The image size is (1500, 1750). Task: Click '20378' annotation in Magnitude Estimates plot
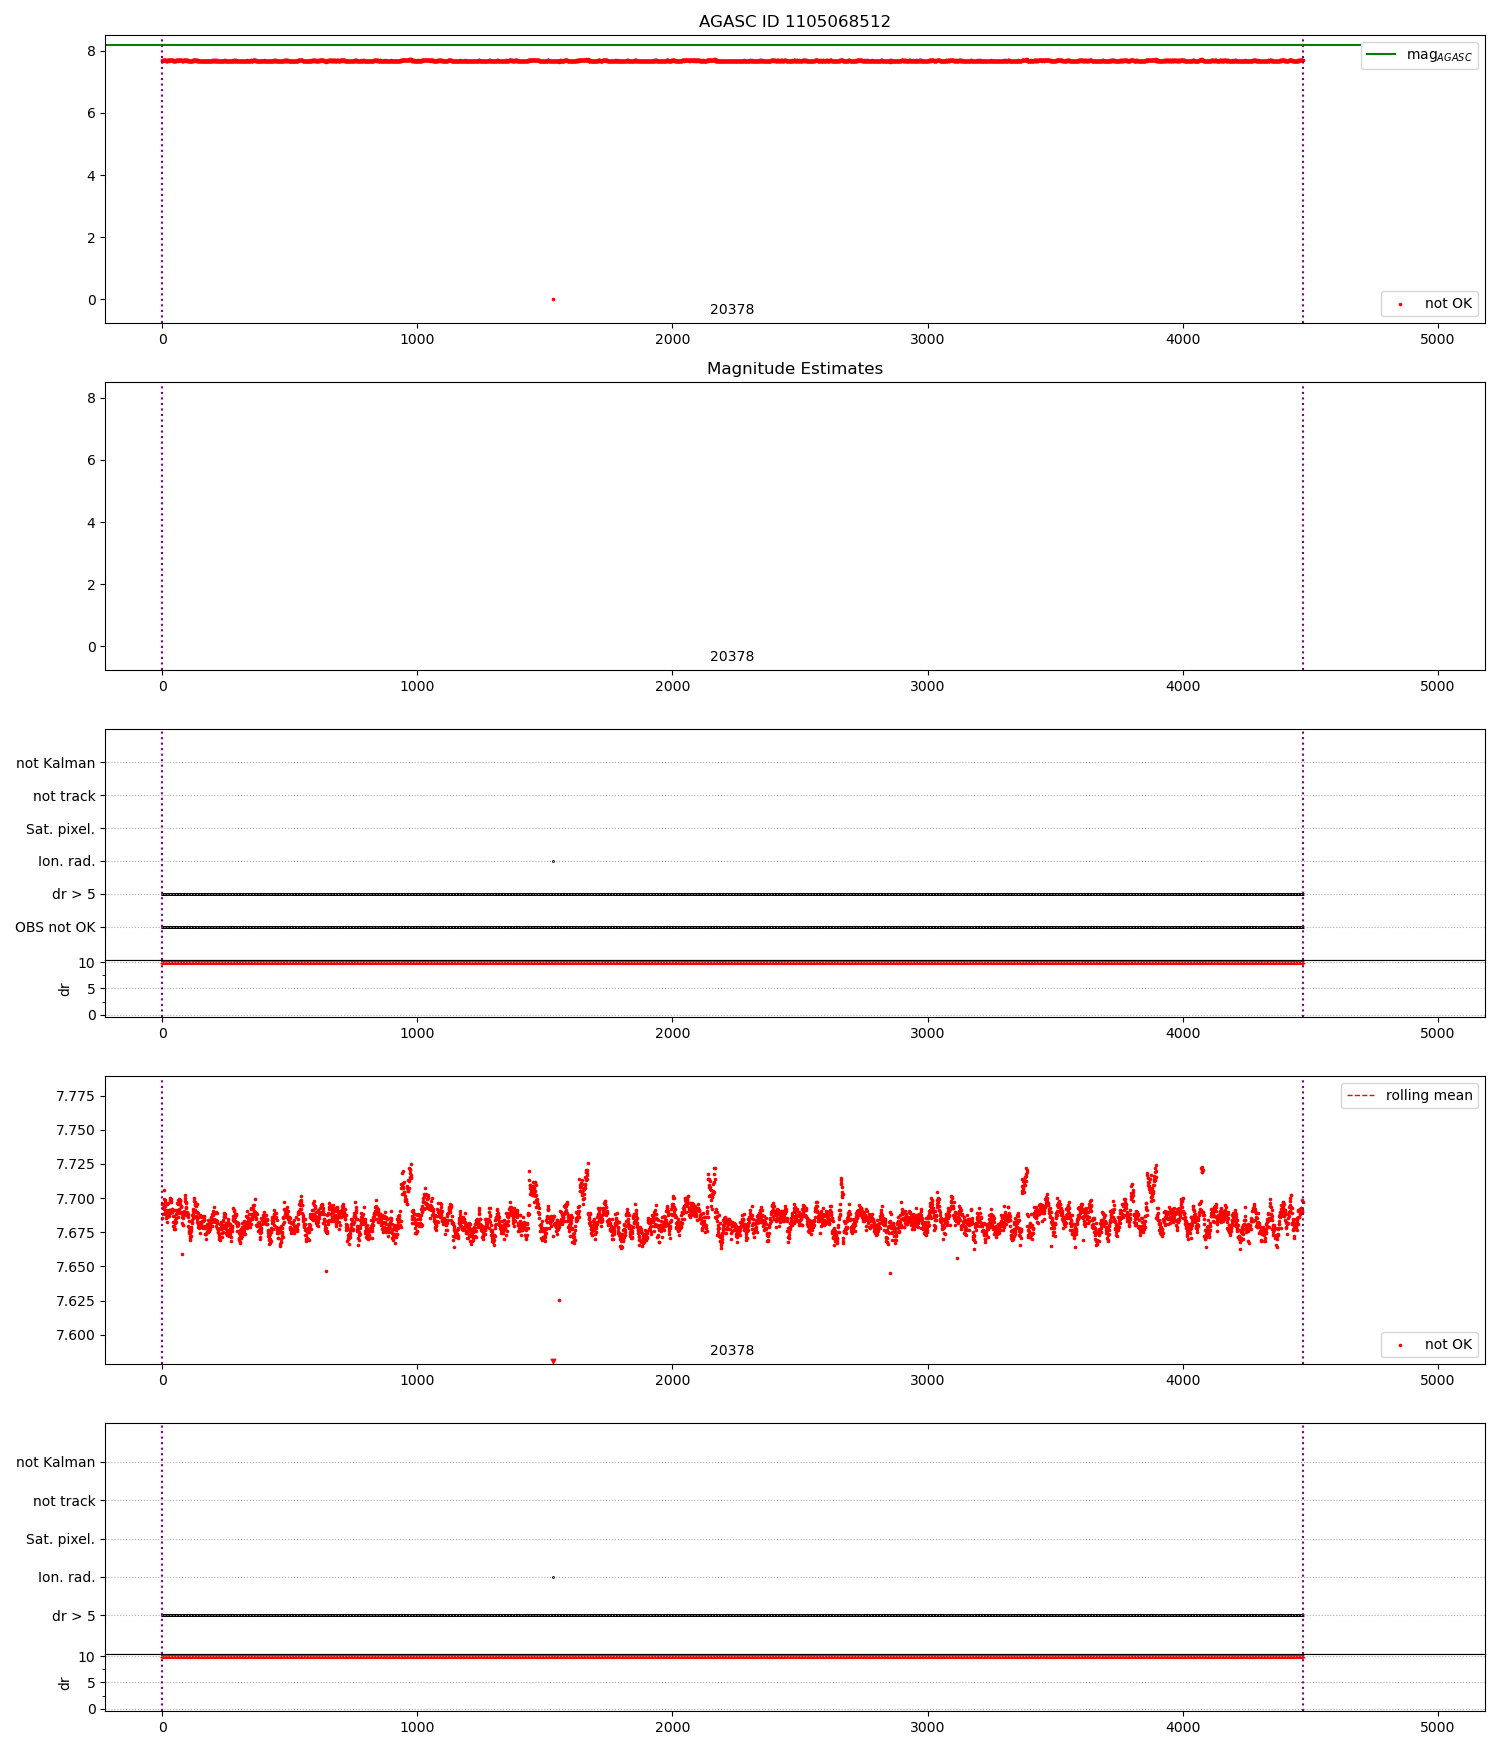tap(732, 657)
